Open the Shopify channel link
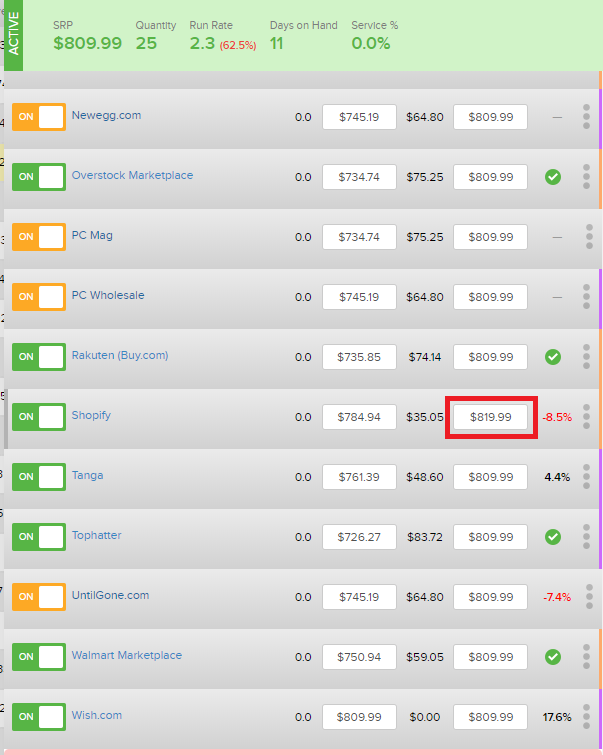Image resolution: width=603 pixels, height=755 pixels. [x=91, y=416]
